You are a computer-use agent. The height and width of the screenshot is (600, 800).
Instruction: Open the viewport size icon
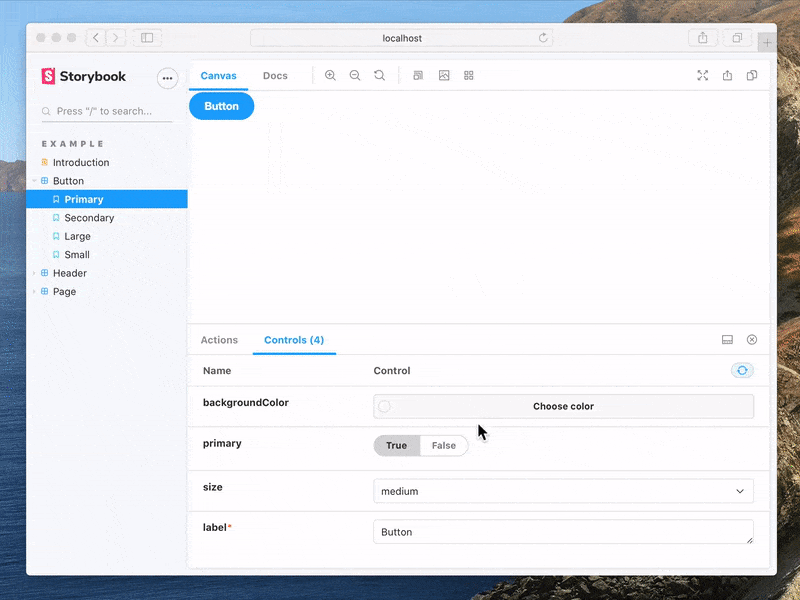click(418, 76)
